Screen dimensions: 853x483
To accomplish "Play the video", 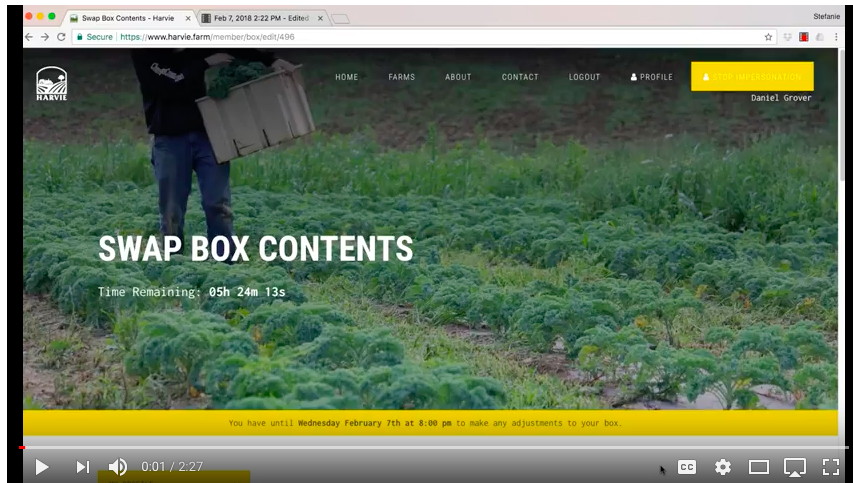I will (x=41, y=467).
